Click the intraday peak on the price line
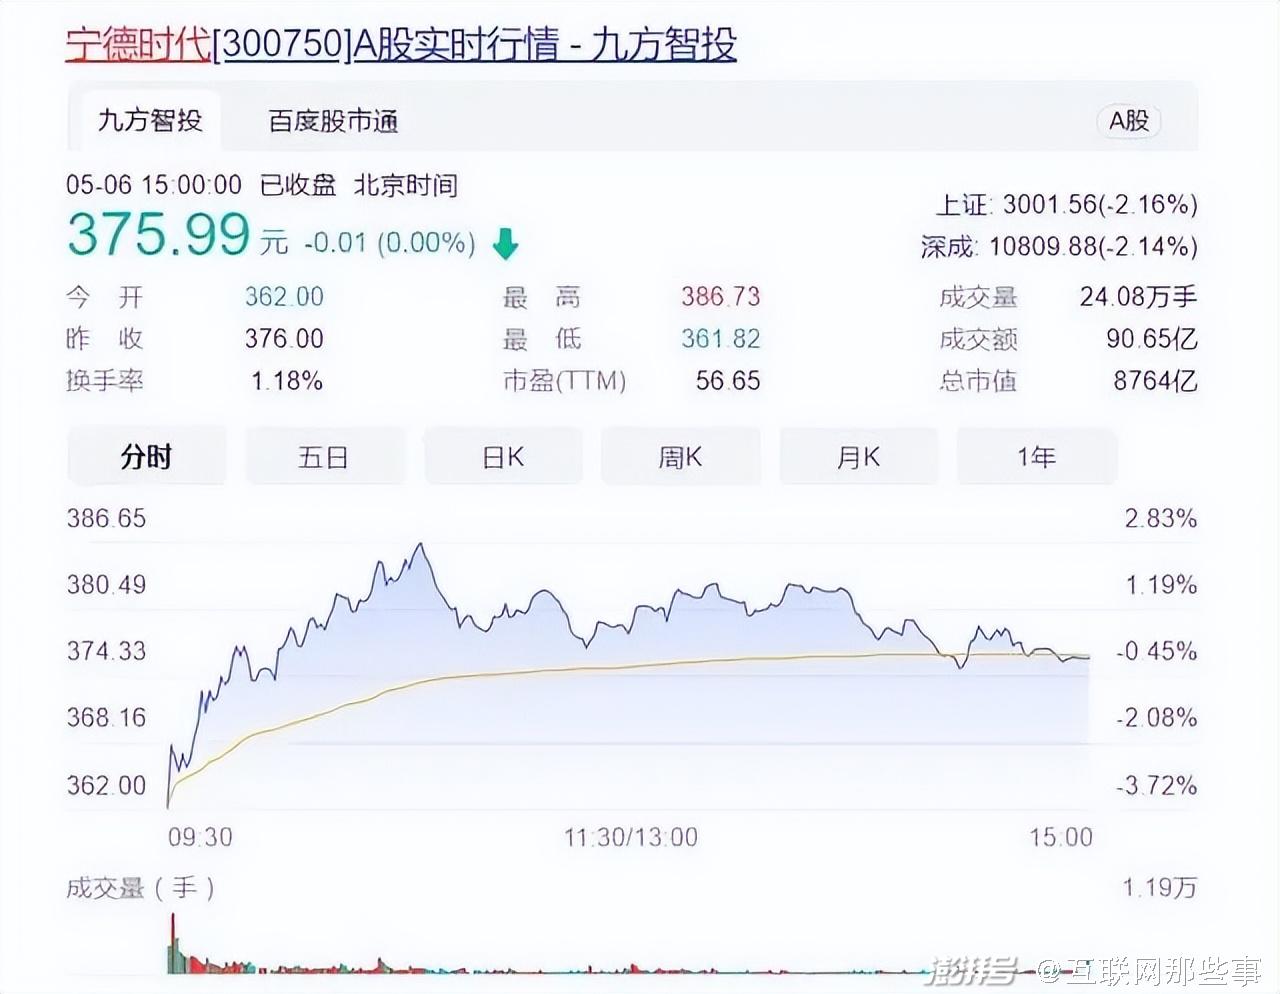 421,546
